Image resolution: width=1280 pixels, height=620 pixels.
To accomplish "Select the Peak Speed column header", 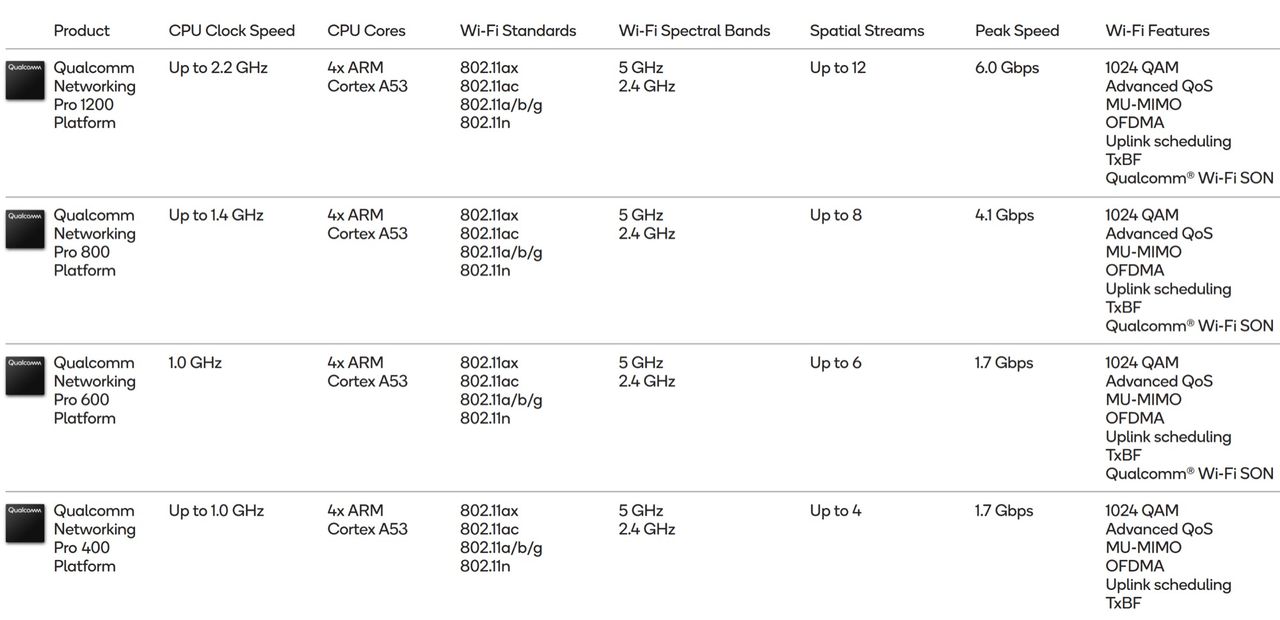I will (1017, 31).
